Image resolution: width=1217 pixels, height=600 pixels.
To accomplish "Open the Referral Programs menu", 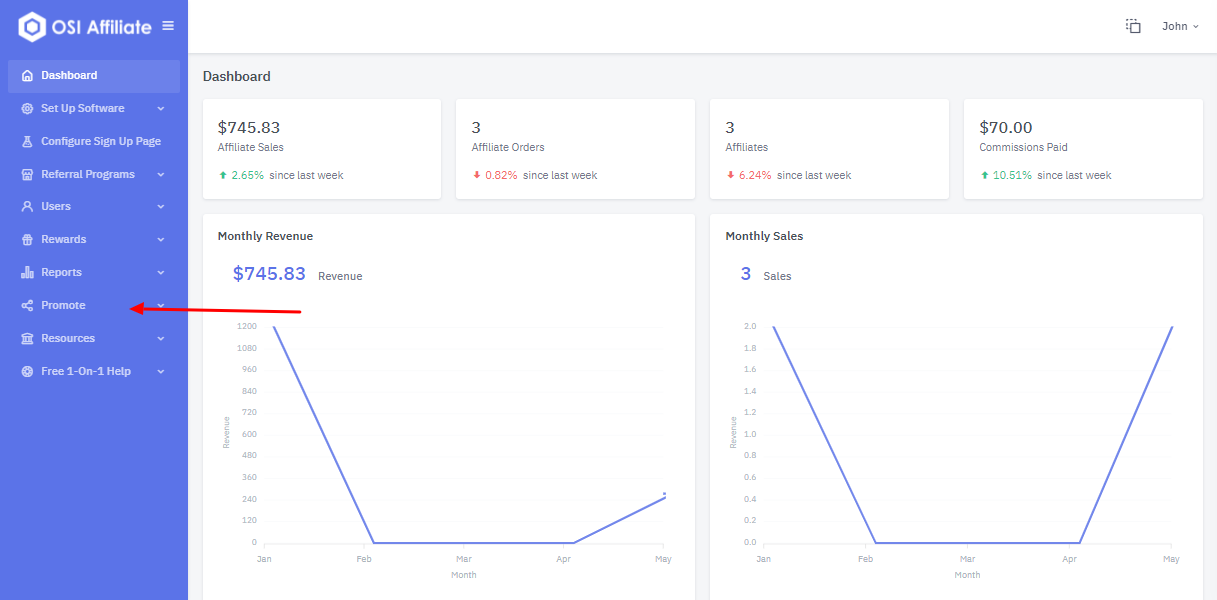I will (94, 175).
